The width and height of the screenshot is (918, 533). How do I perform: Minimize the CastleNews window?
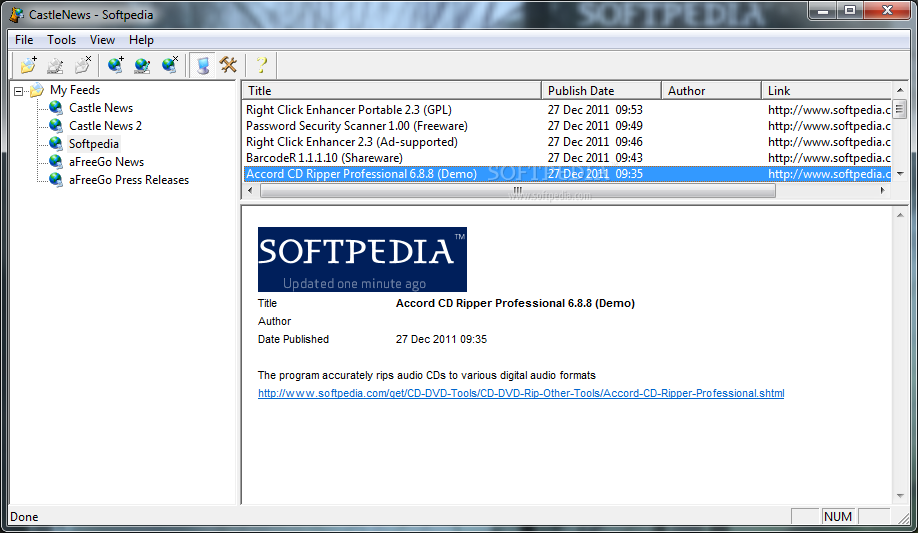(823, 10)
